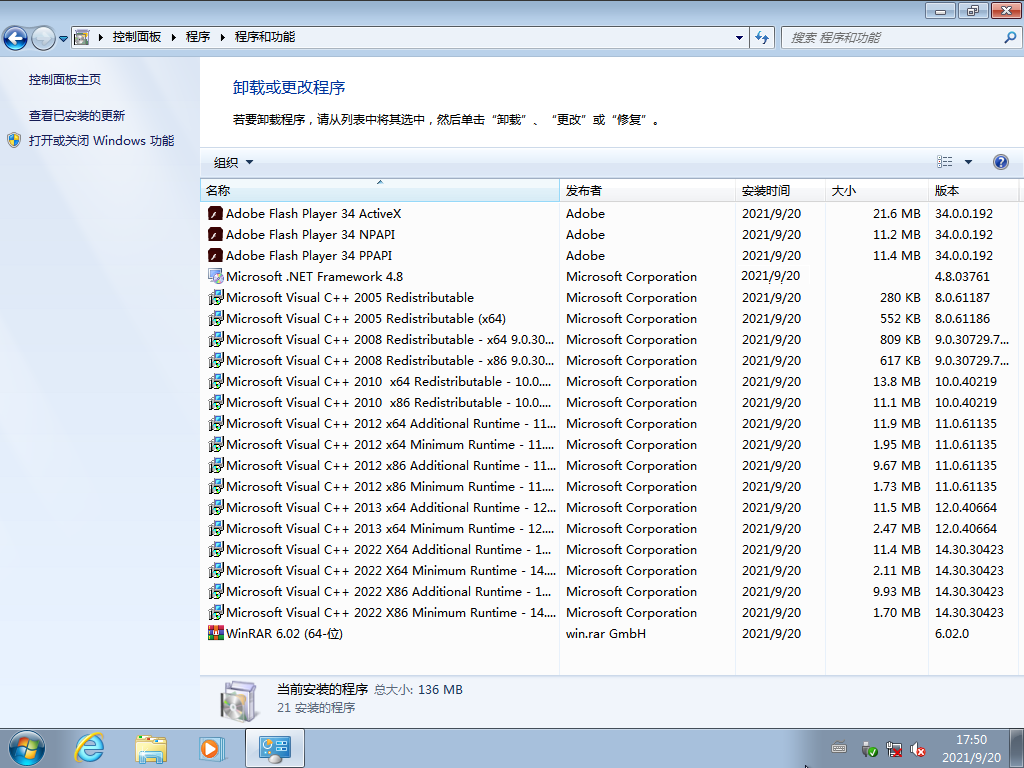Click the WinRAR 6.02 program icon
1024x768 pixels.
pos(215,633)
